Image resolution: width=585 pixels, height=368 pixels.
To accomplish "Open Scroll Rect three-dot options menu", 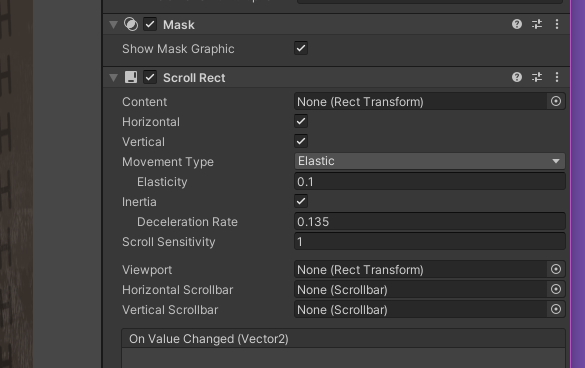I will coord(557,77).
